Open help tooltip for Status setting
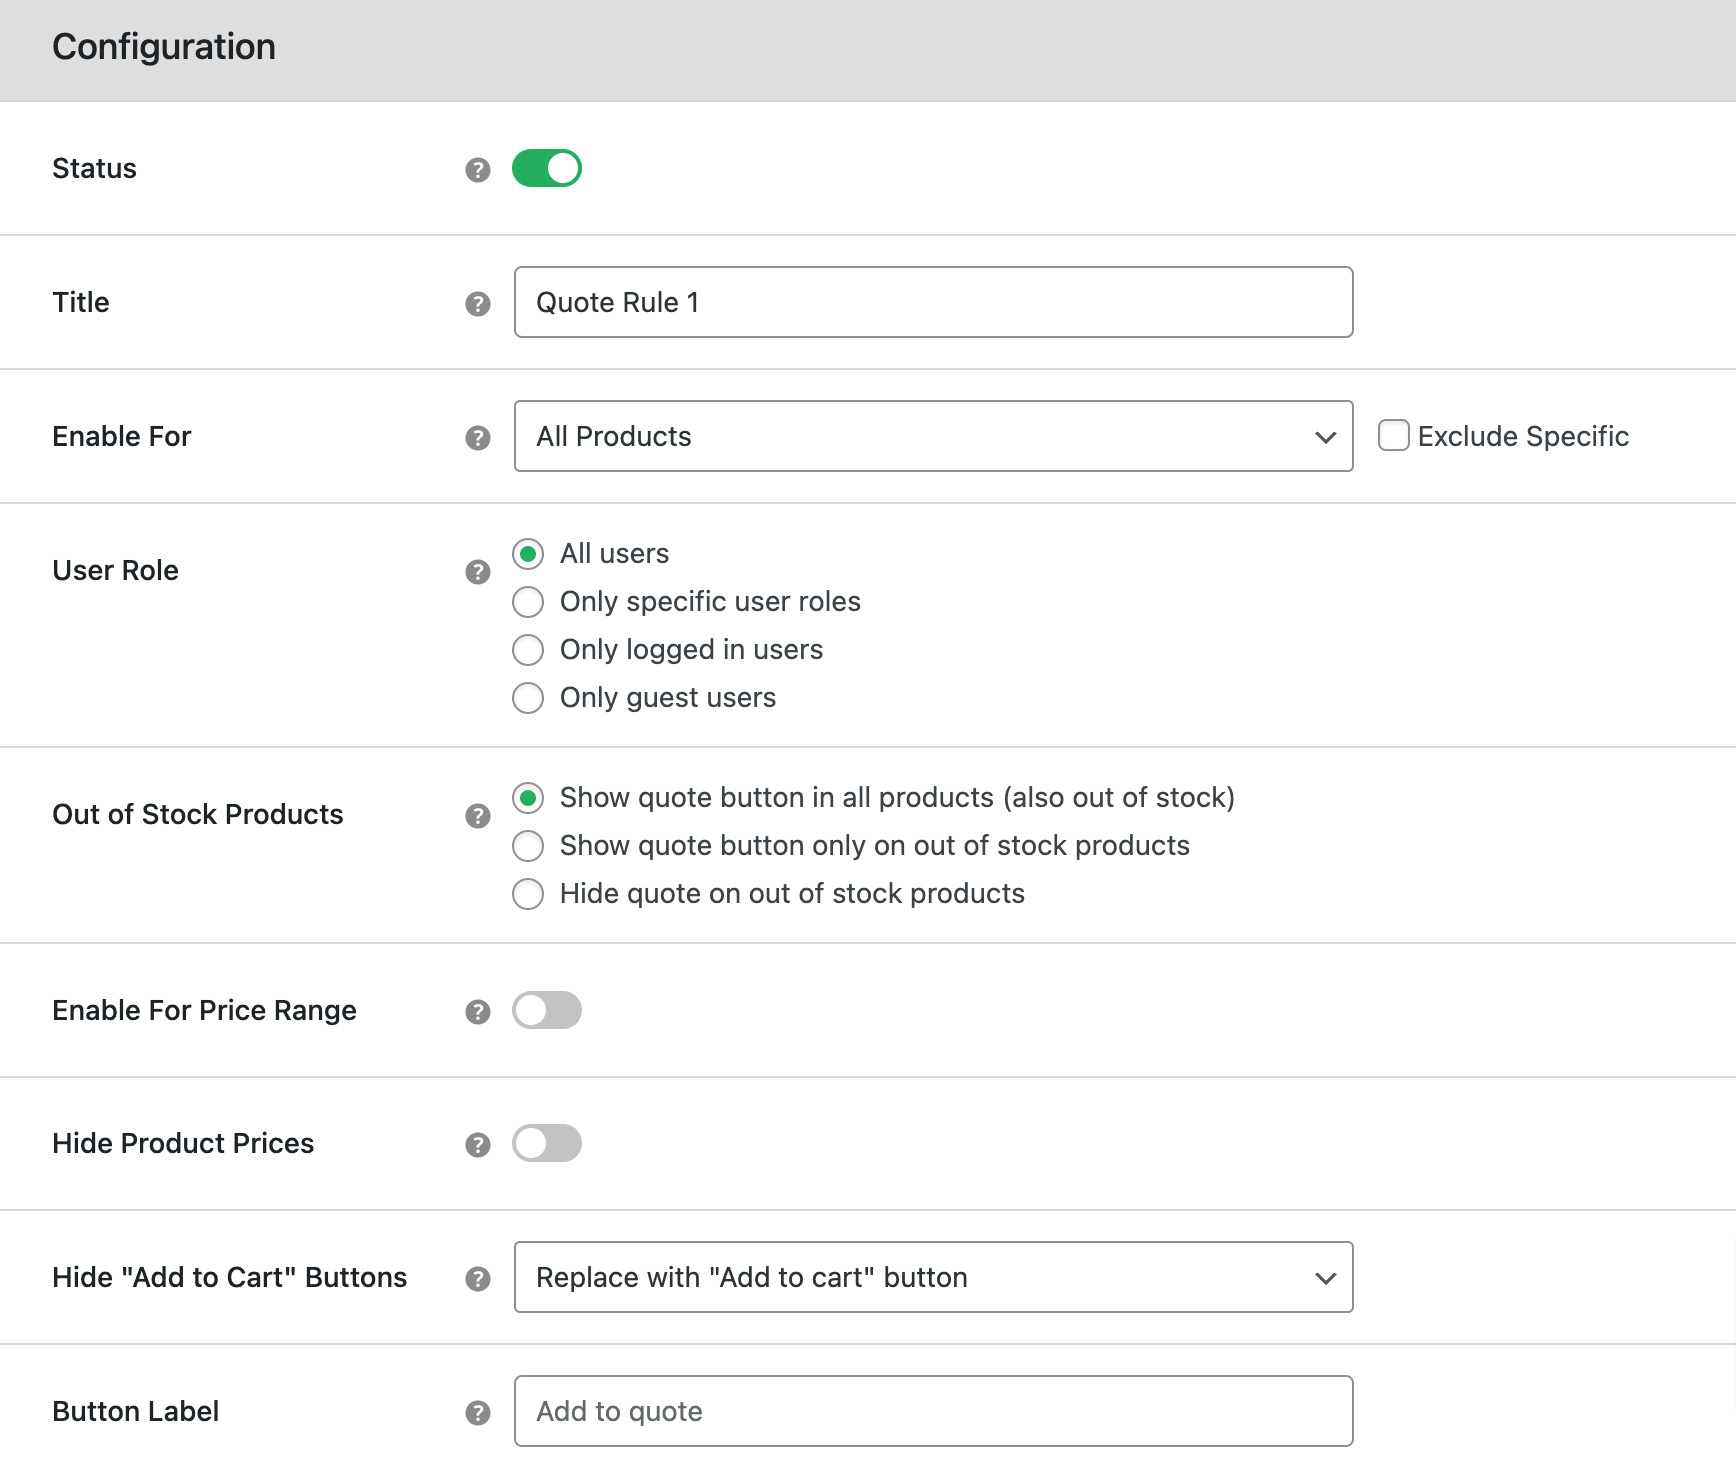This screenshot has width=1736, height=1466. point(478,169)
